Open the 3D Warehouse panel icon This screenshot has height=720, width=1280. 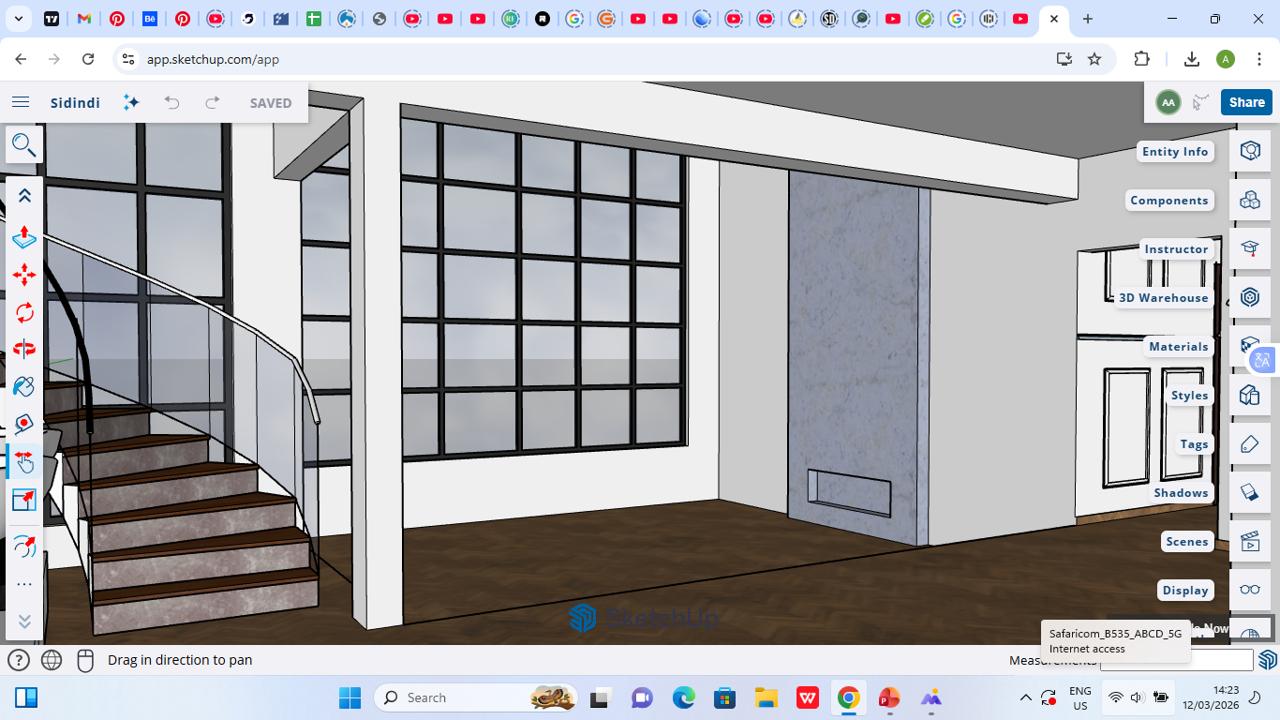(1250, 297)
